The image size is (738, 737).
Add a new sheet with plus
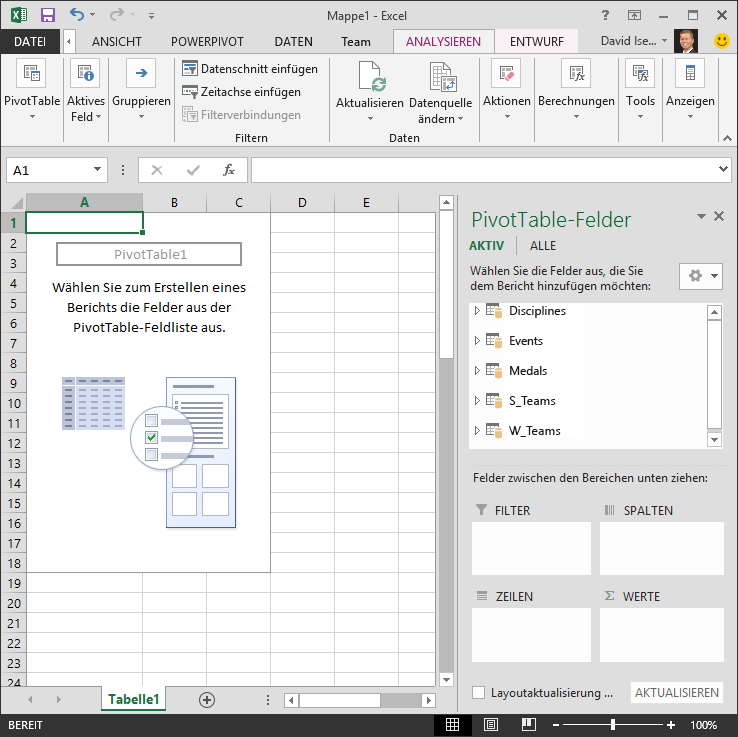(x=207, y=700)
